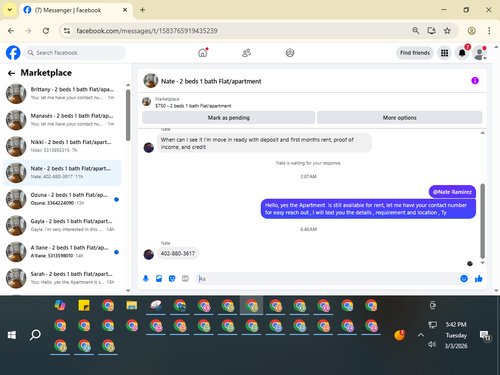Click the conversation list scrollbar

point(128,115)
